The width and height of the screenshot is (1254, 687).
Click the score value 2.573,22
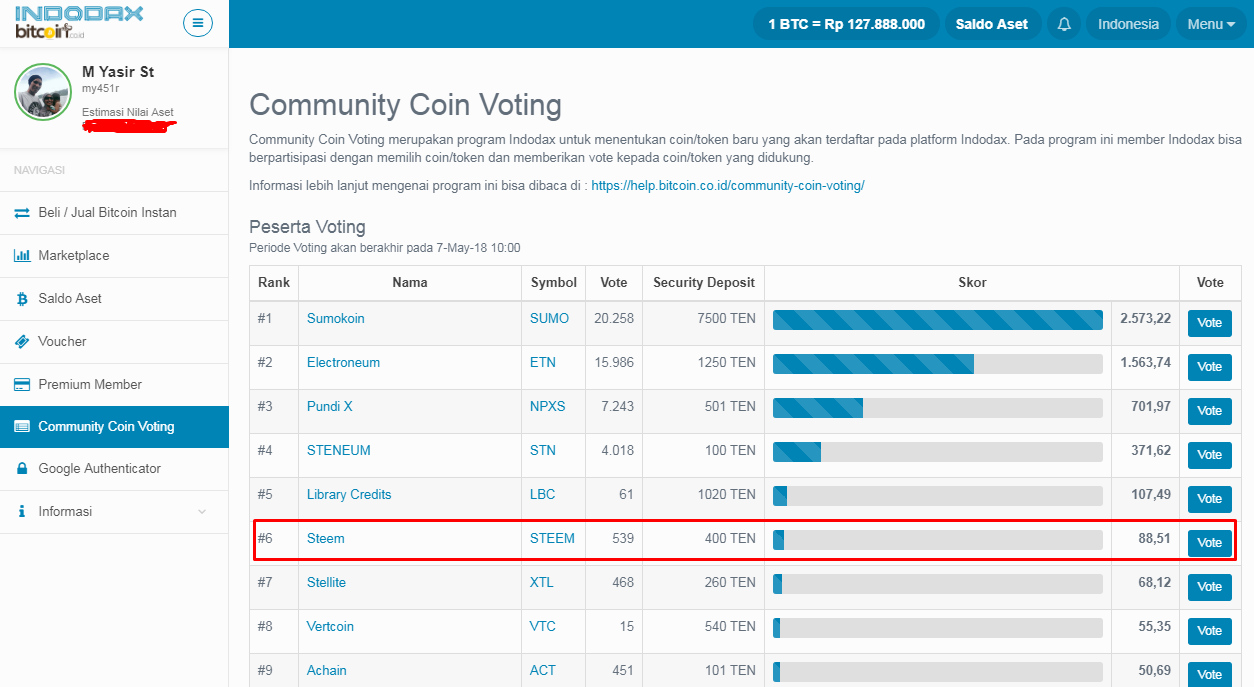click(1145, 319)
